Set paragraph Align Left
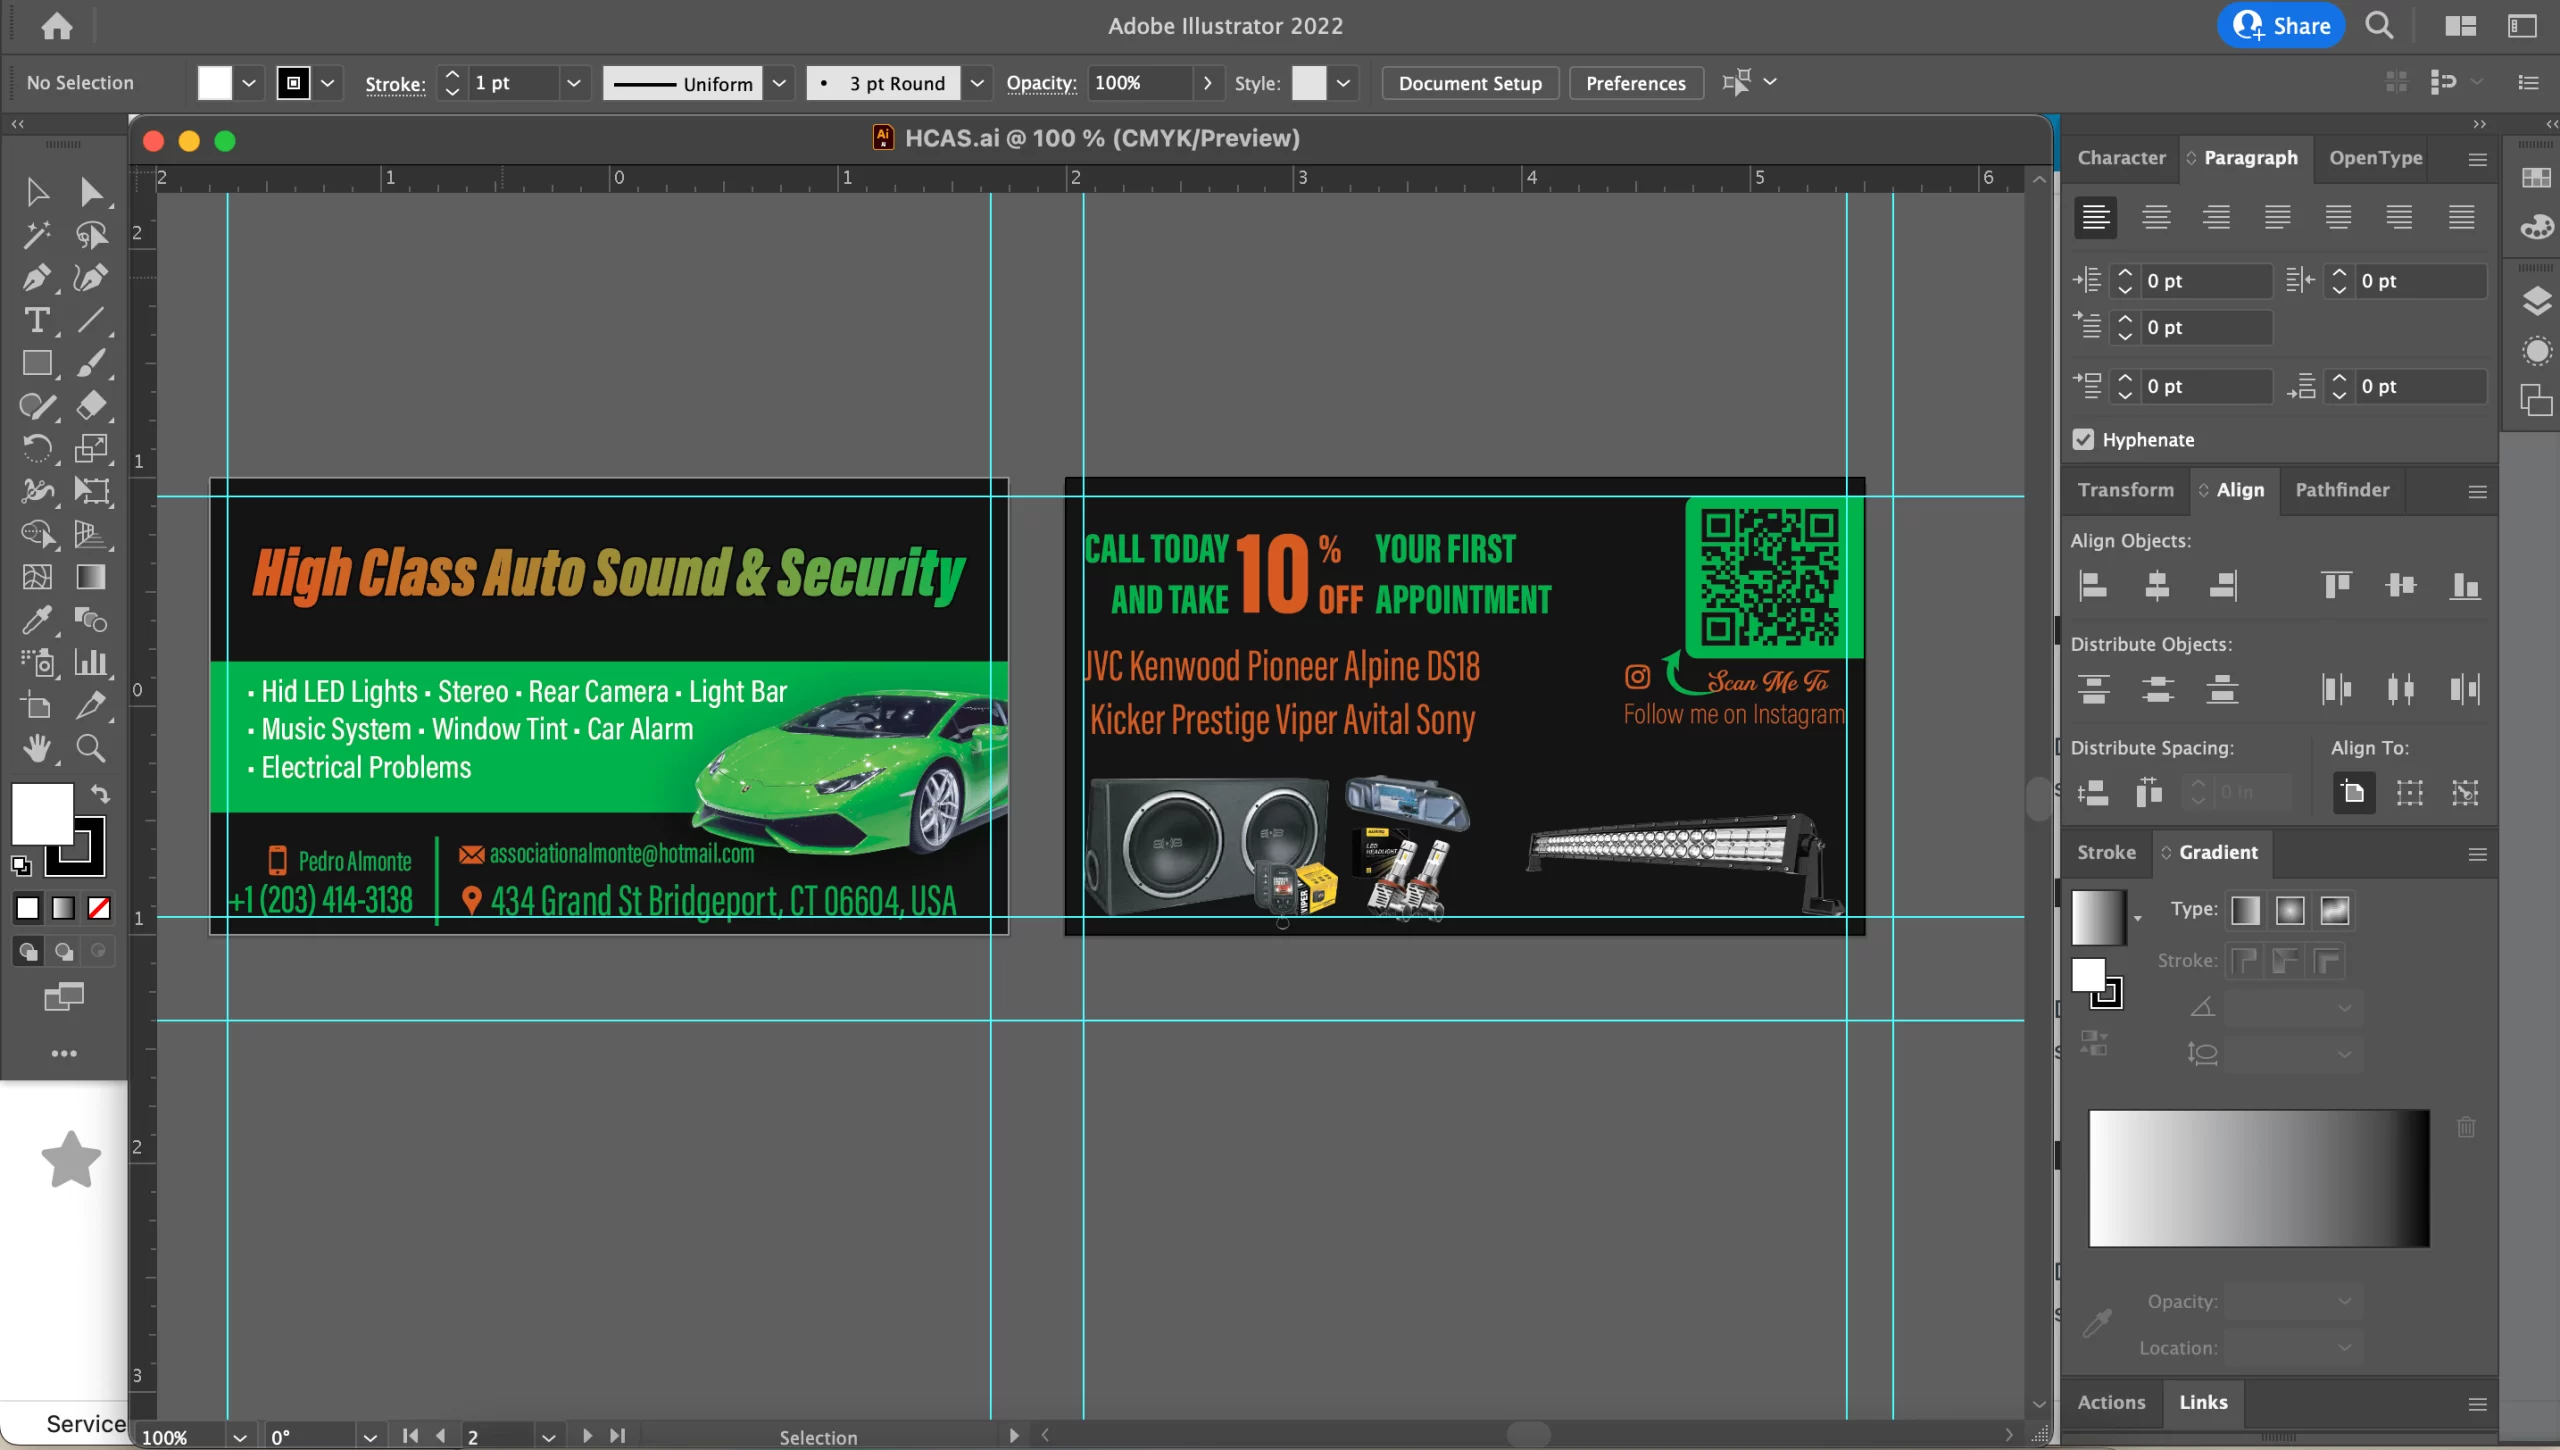 point(2095,217)
